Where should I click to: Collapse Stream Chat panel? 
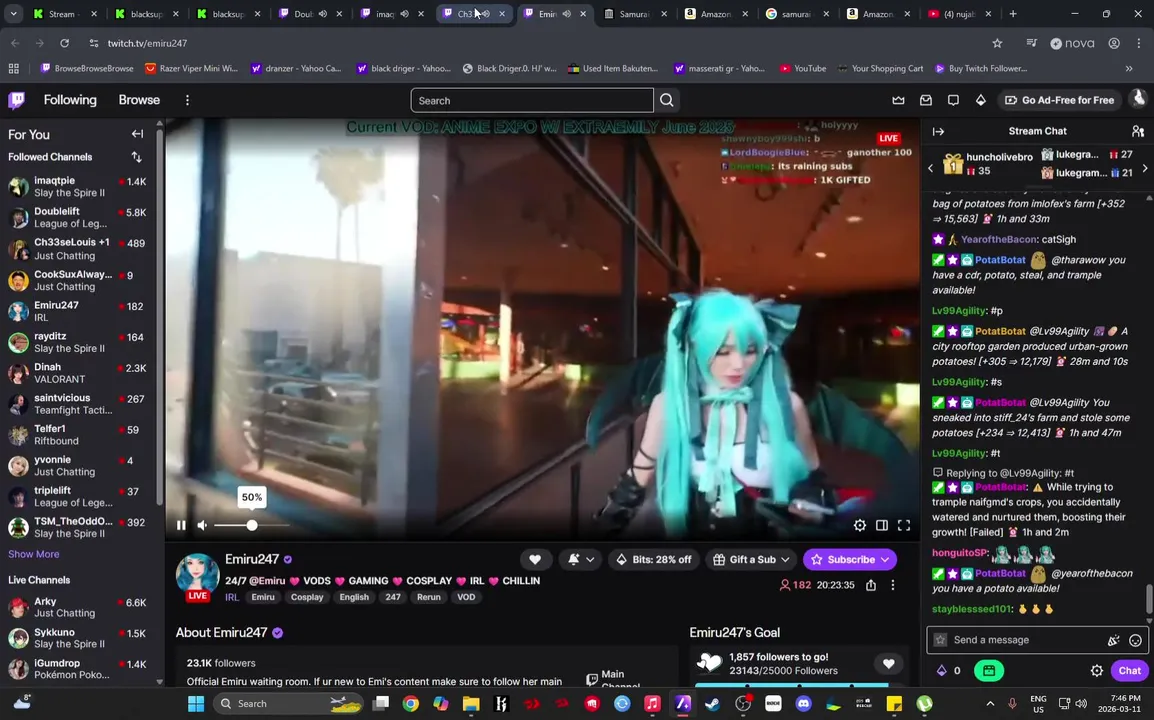pyautogui.click(x=938, y=131)
